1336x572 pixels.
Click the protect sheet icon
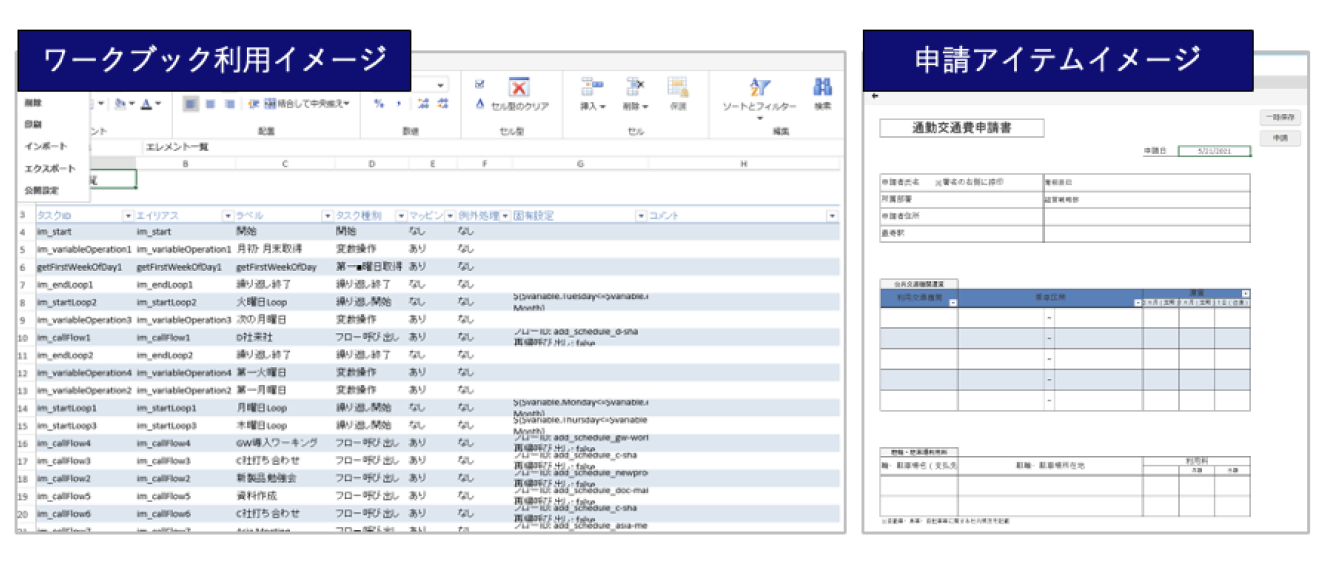click(x=678, y=87)
